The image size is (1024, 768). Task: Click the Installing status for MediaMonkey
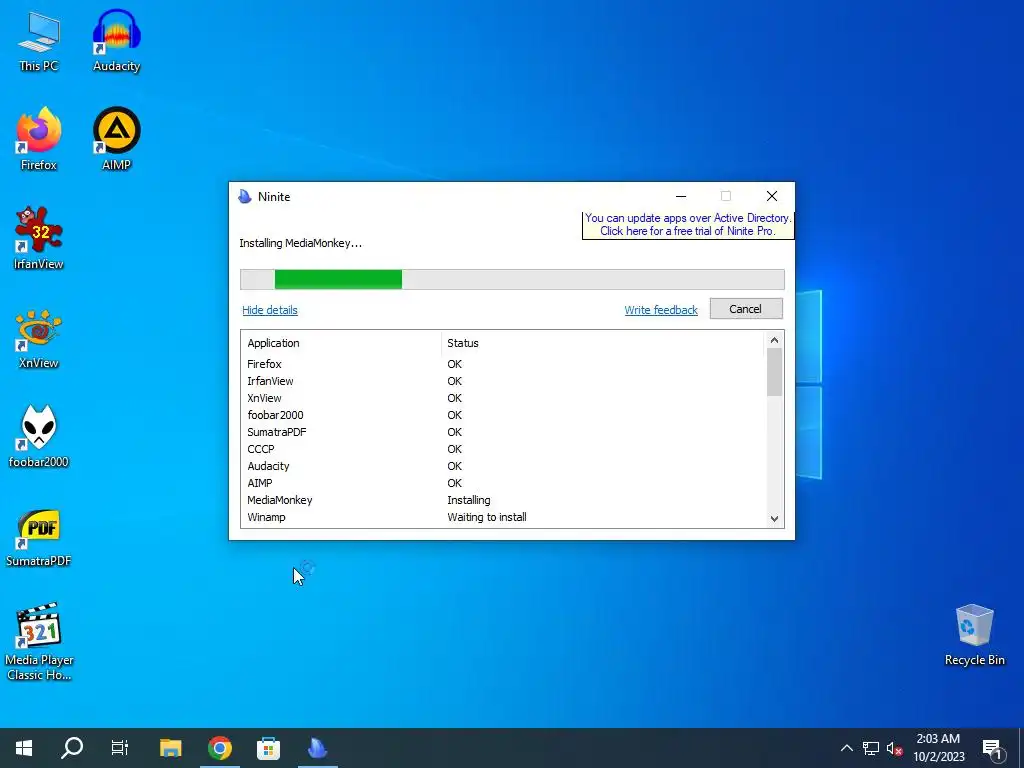(468, 500)
